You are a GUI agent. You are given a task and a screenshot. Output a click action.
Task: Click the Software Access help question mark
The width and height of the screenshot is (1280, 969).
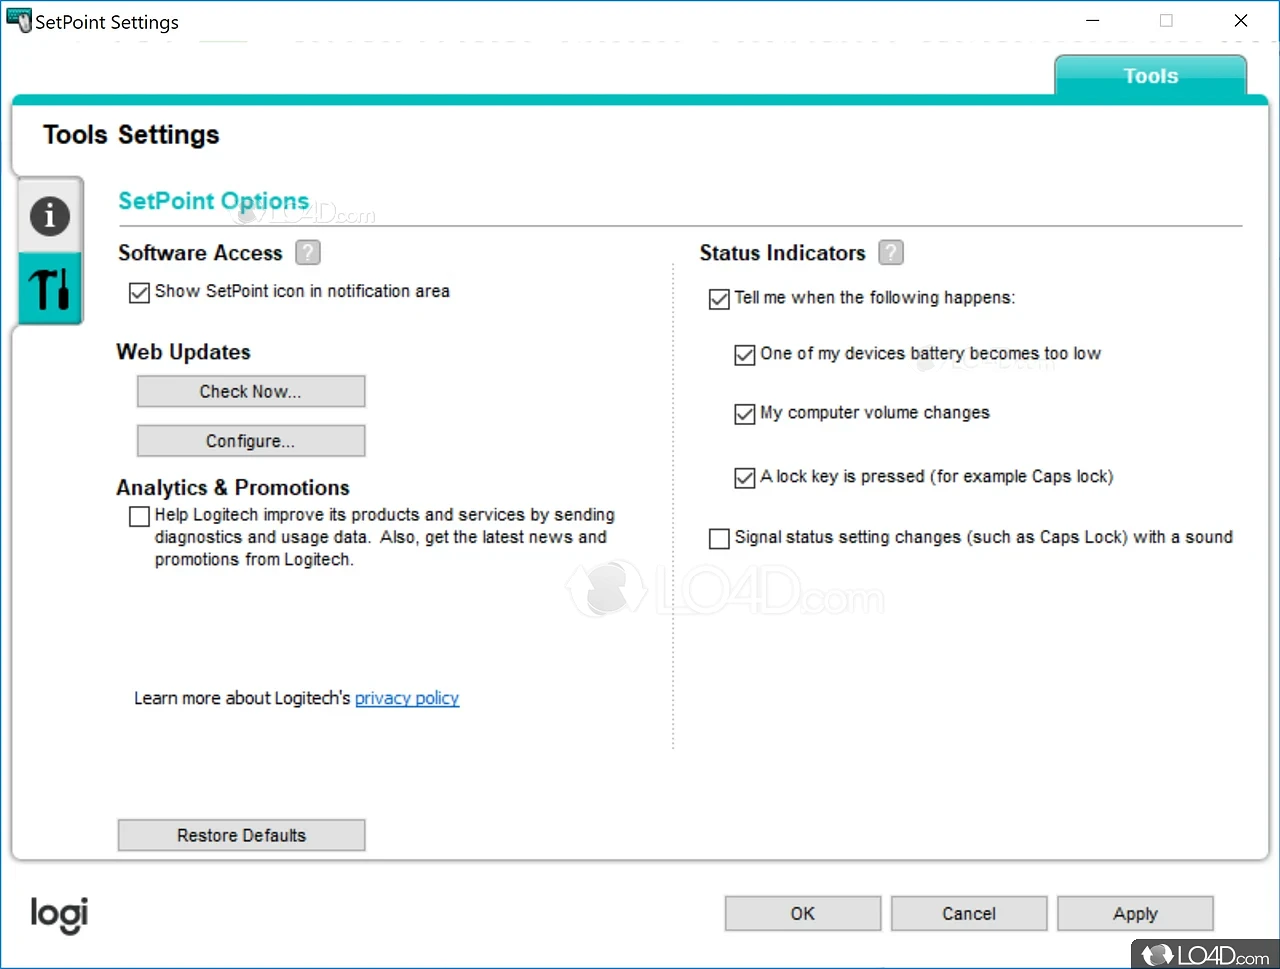(x=308, y=253)
